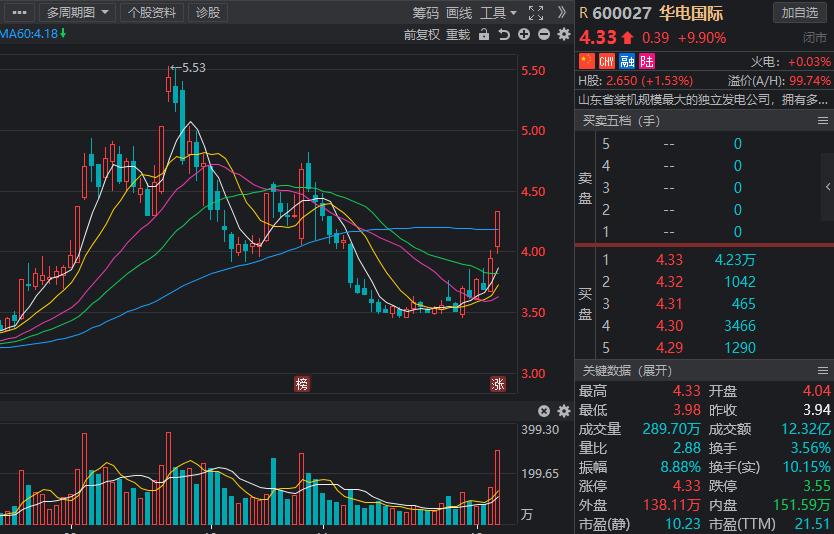Click stock code 600027
Image resolution: width=834 pixels, height=534 pixels.
click(x=621, y=13)
